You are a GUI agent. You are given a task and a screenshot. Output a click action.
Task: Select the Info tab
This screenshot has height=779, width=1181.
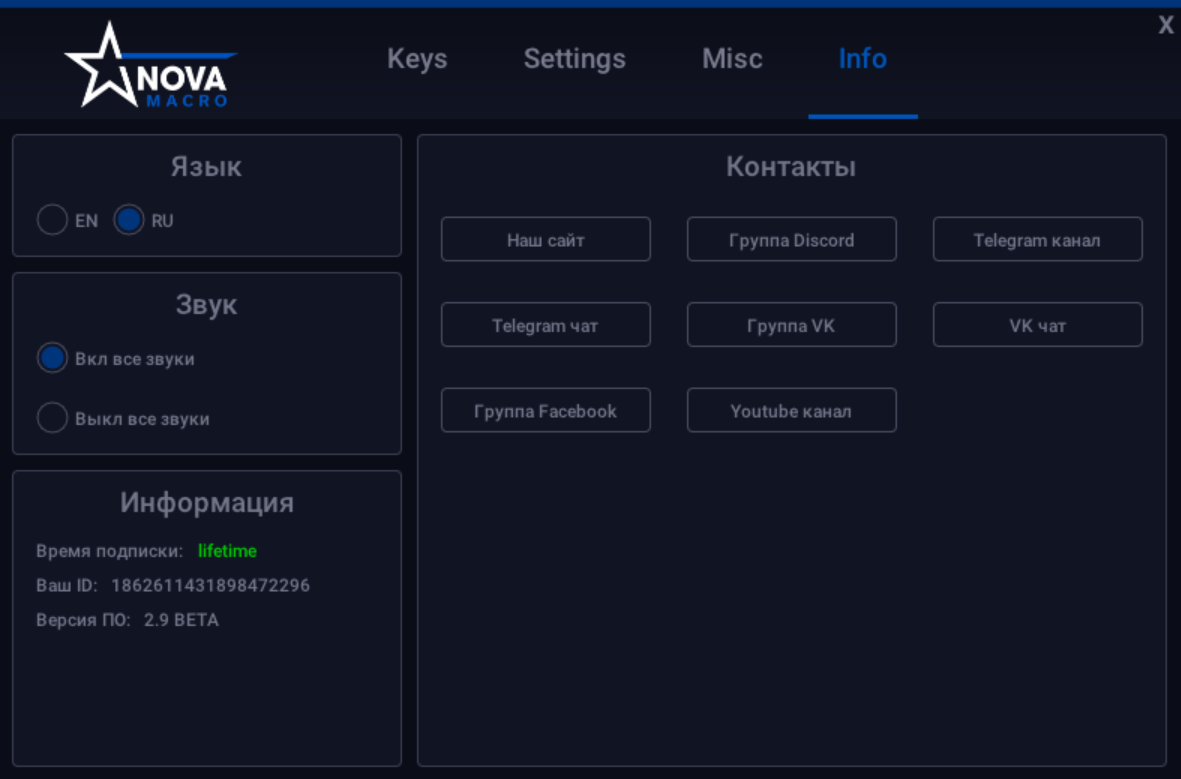[862, 59]
